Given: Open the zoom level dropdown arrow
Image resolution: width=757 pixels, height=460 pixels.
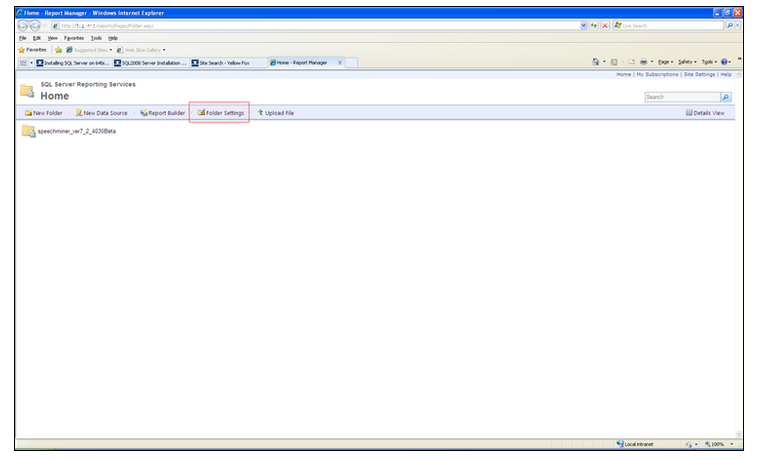Looking at the screenshot, I should click(x=731, y=444).
